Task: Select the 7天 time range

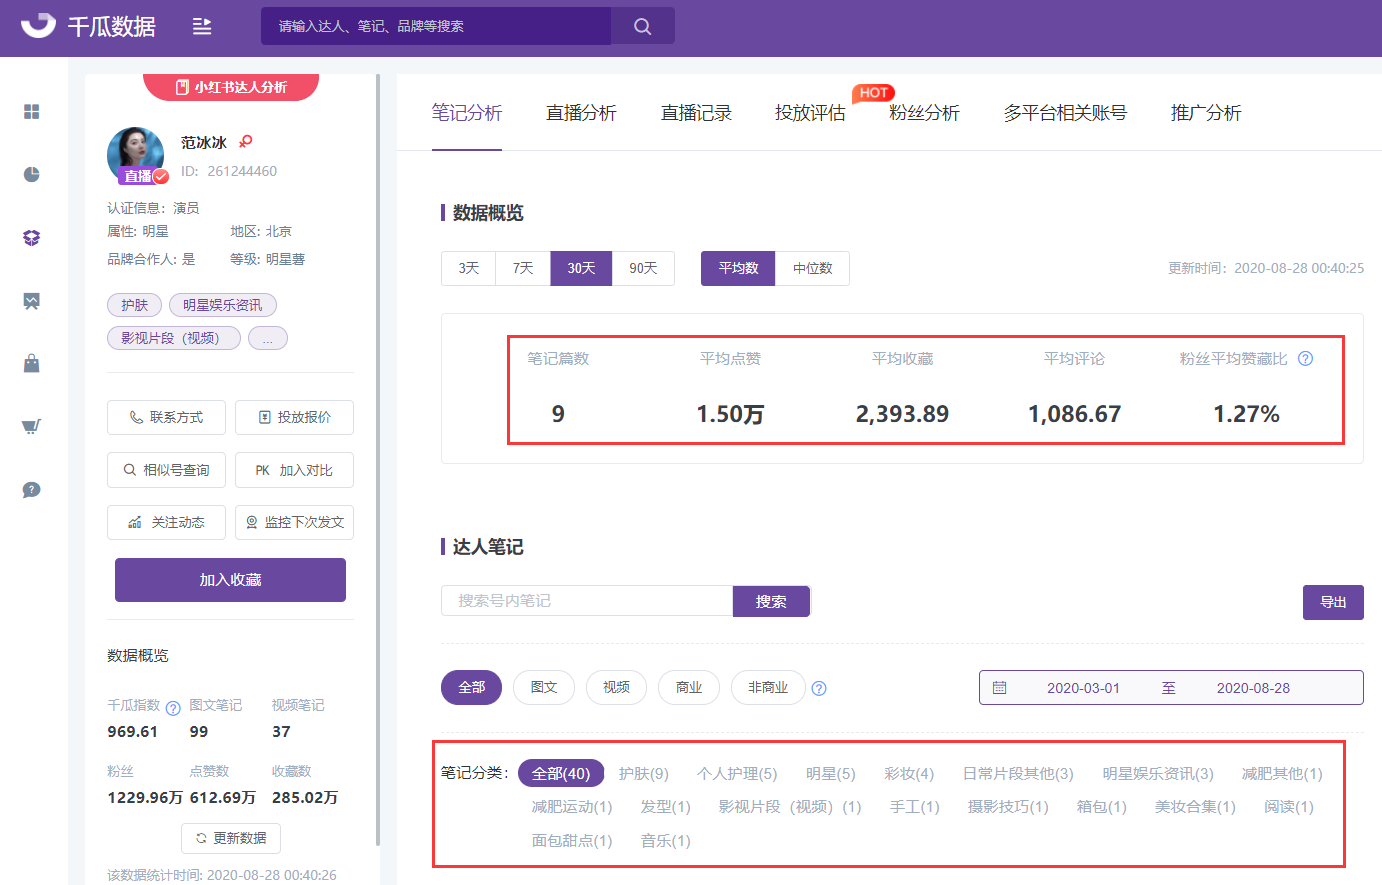Action: 523,268
